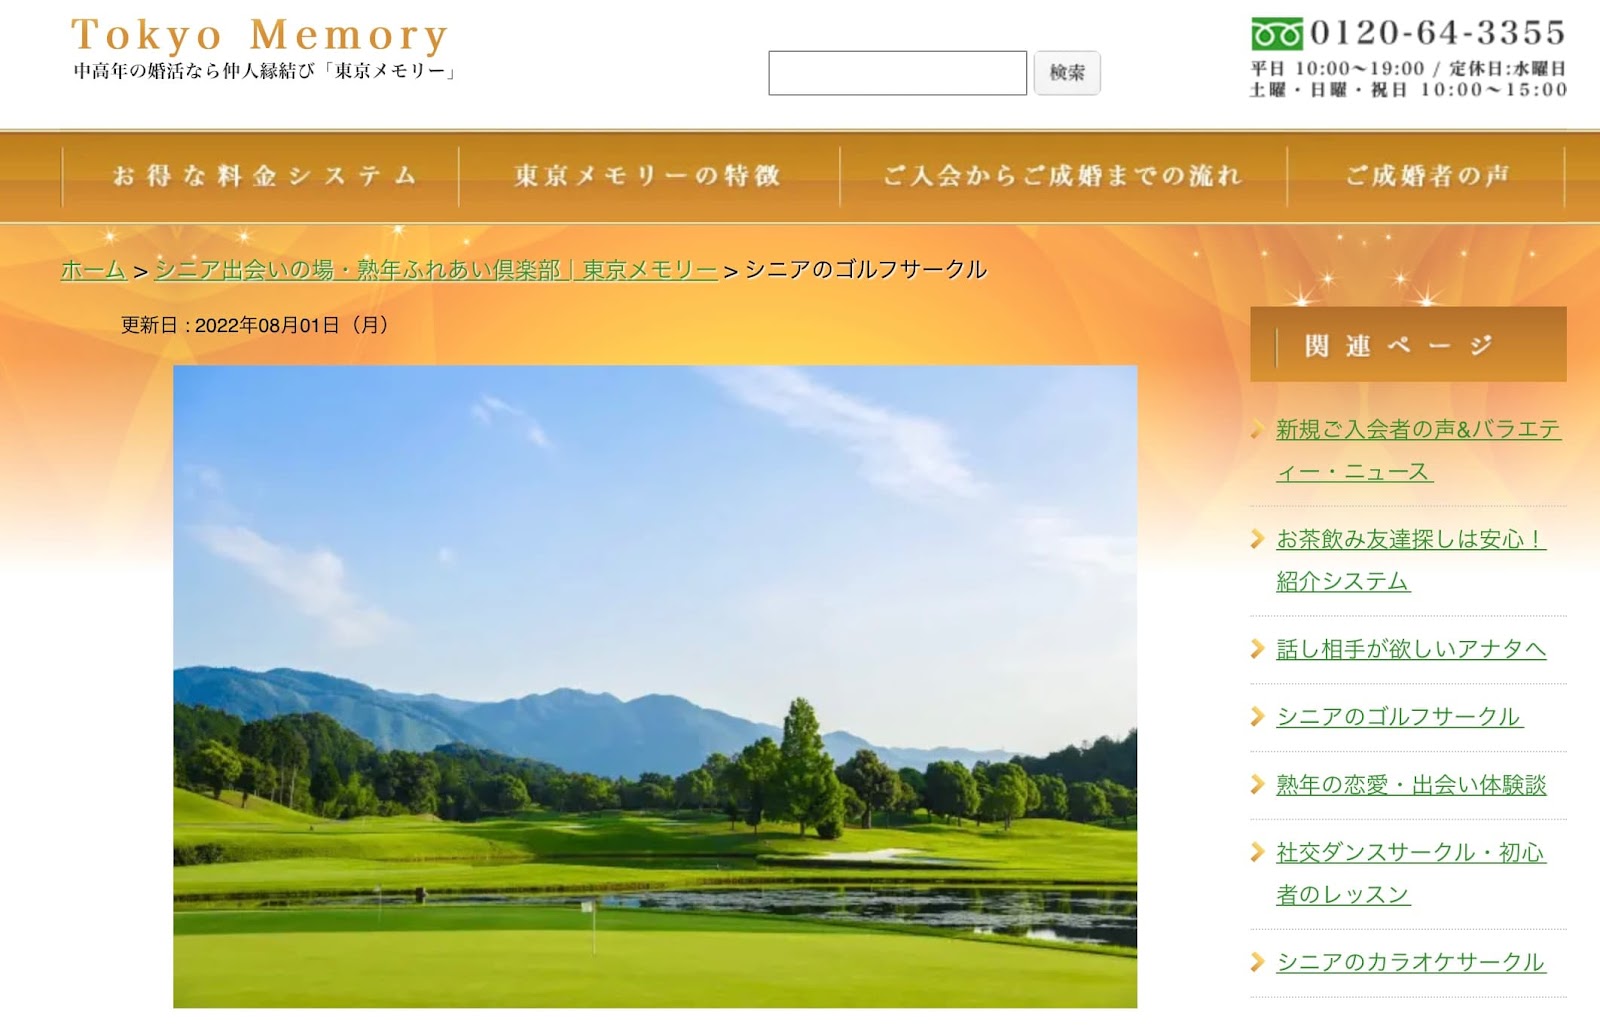Click arrow icon beside シニアのカラオケサークル
Image resolution: width=1600 pixels, height=1028 pixels.
tap(1258, 962)
